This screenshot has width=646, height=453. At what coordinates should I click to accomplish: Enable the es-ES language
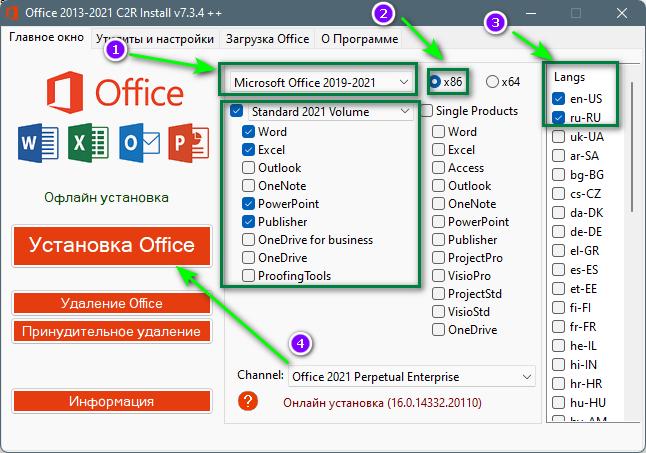(558, 270)
